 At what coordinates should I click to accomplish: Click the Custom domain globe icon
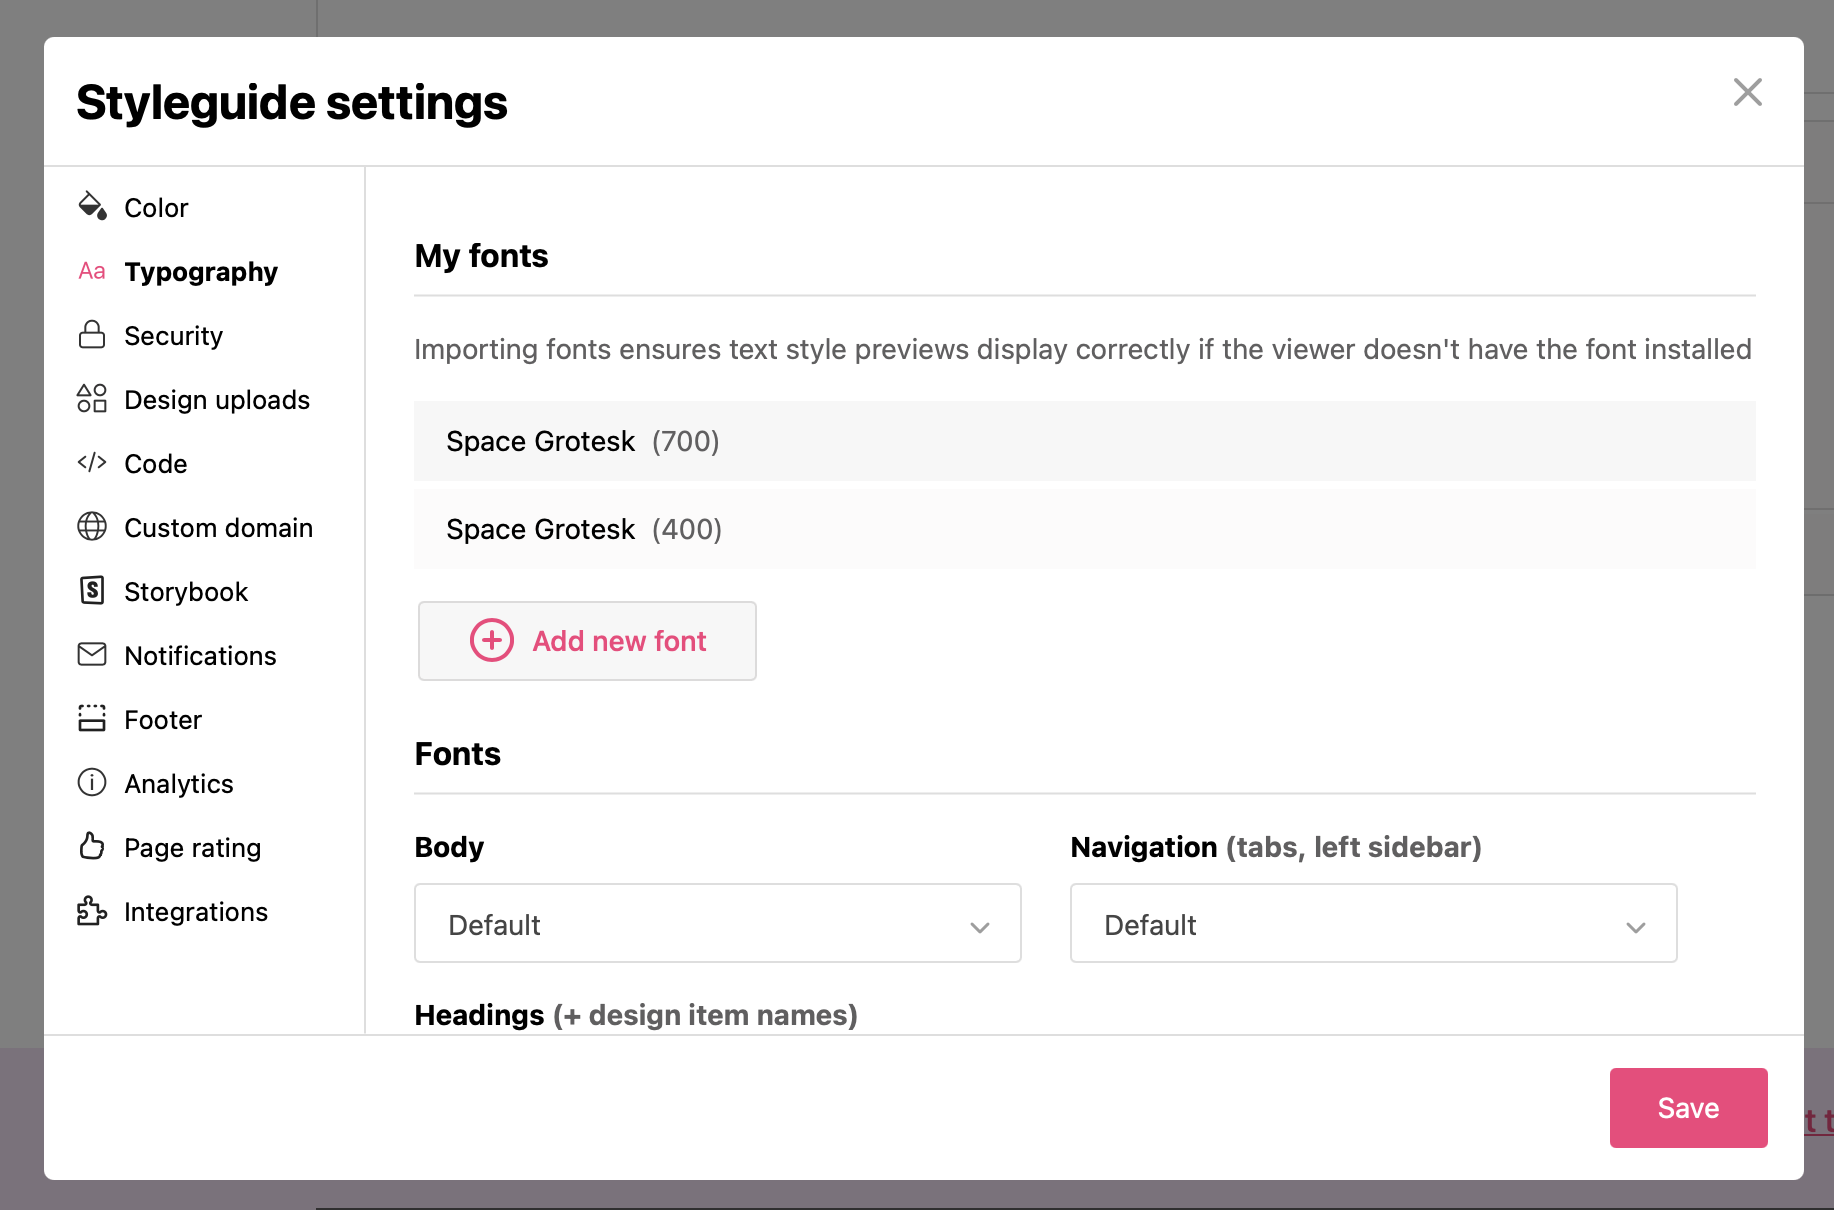(x=91, y=527)
